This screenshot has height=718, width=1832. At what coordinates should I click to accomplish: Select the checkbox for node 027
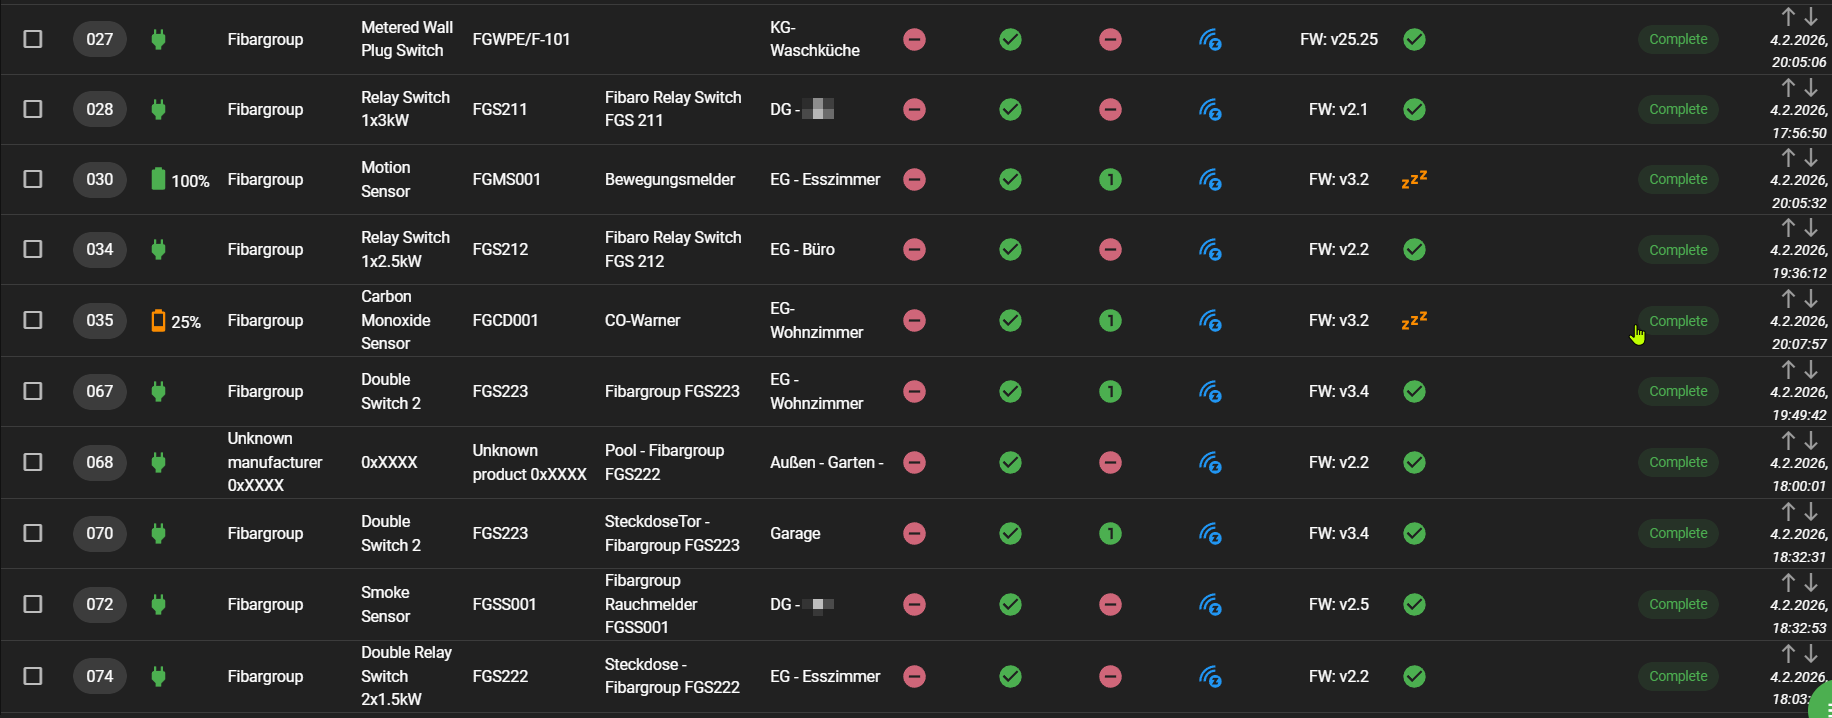[33, 39]
